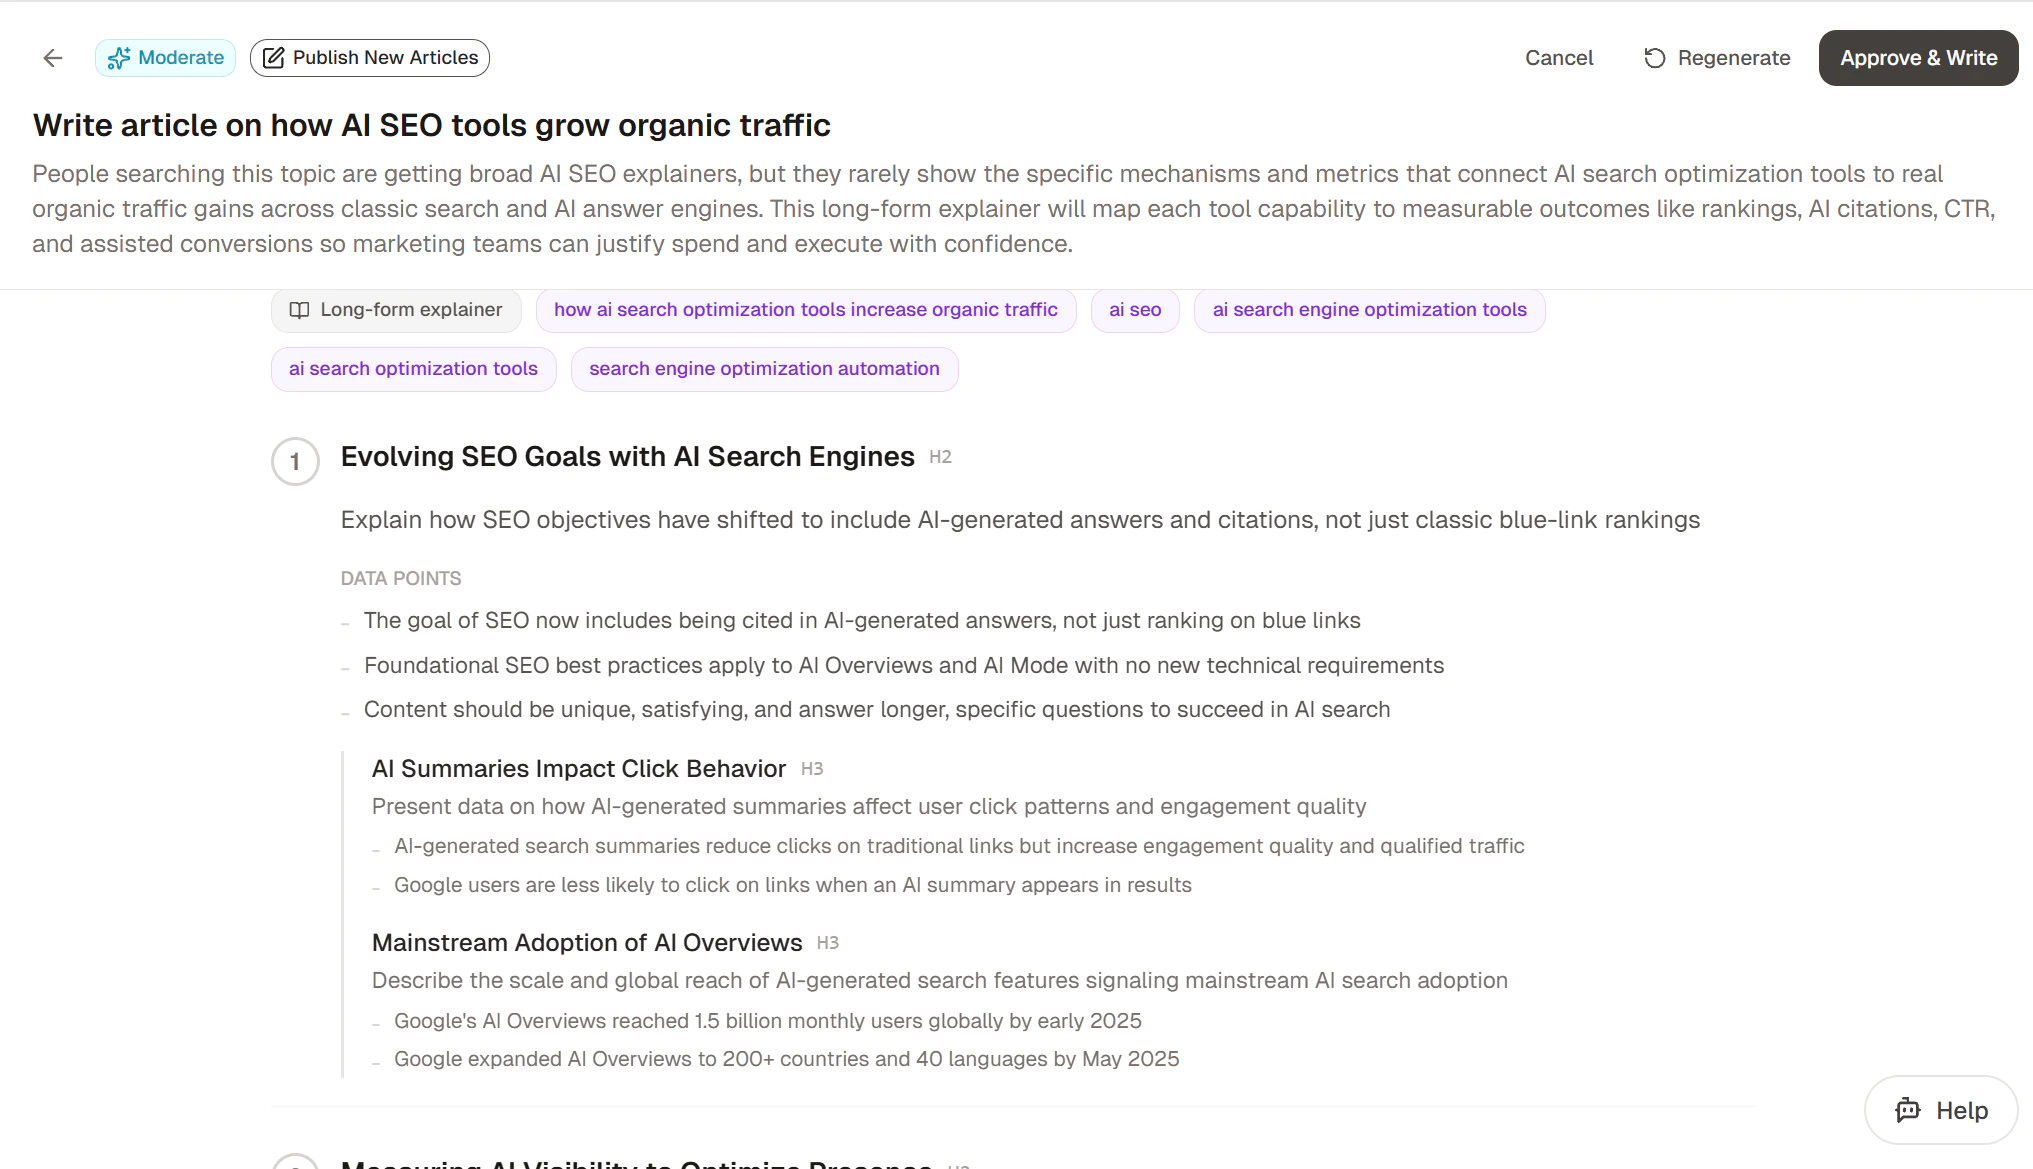Click the Moderate sparkle badge
This screenshot has width=2033, height=1169.
pos(166,58)
